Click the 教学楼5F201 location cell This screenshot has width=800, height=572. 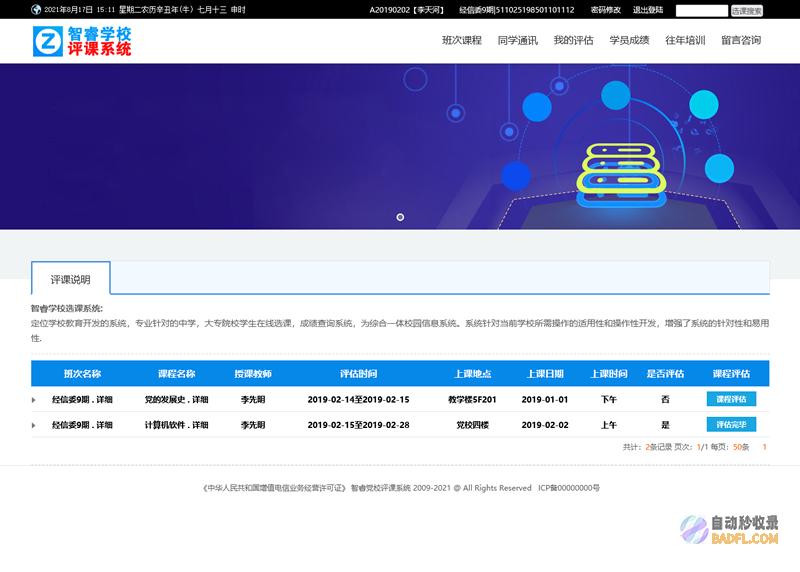(x=472, y=400)
